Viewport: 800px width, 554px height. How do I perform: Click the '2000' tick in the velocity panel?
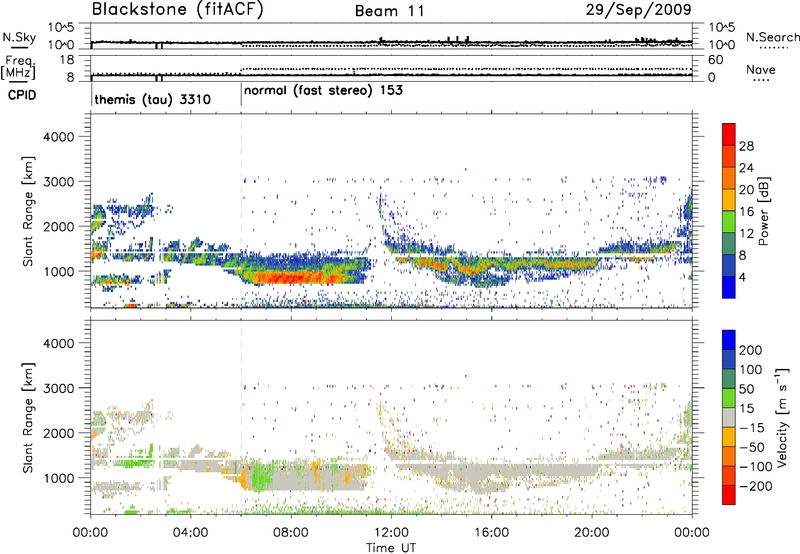58,433
